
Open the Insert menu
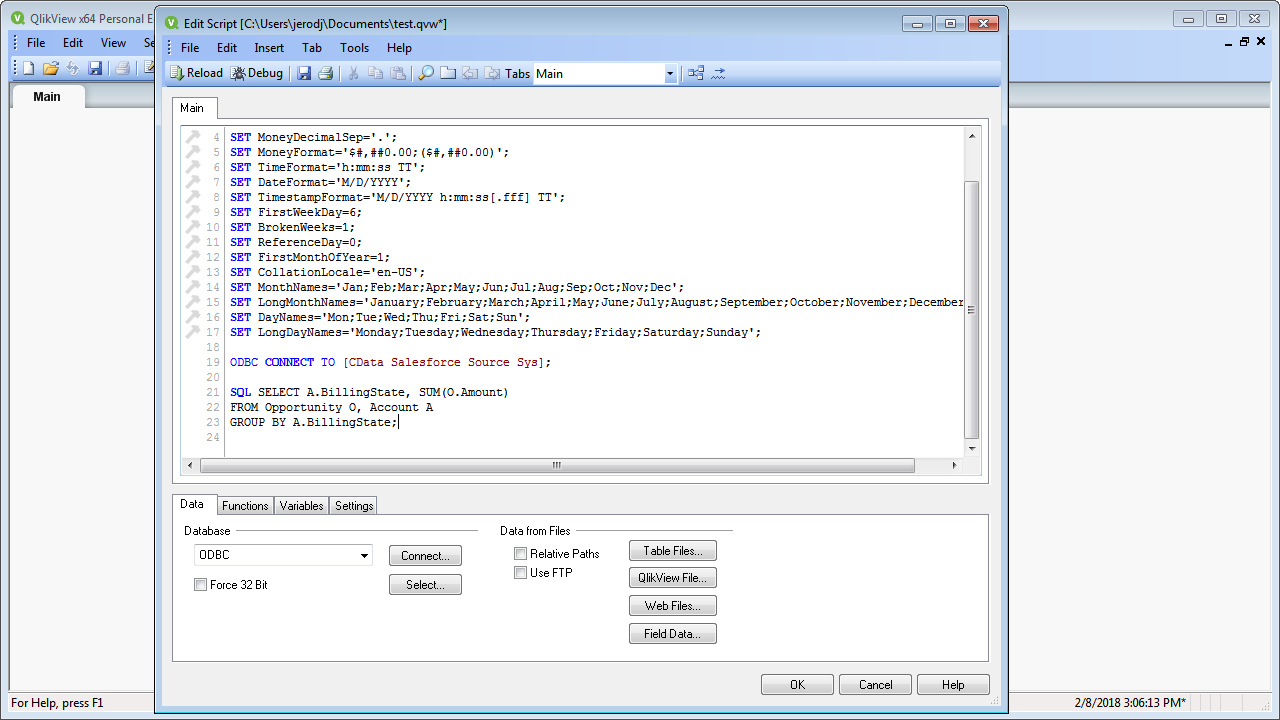click(x=269, y=47)
